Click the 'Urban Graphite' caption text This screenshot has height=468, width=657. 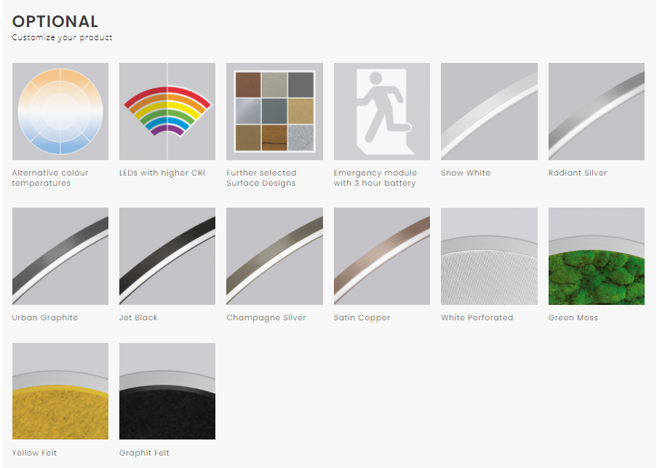pyautogui.click(x=45, y=318)
